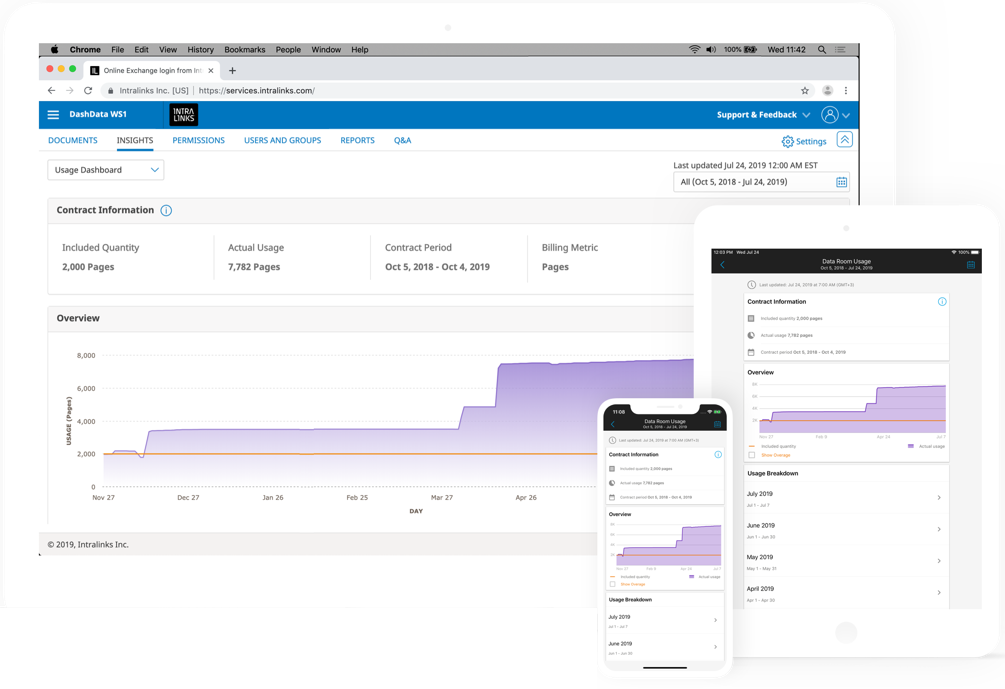Open the Chrome profile icon in the toolbar
Image resolution: width=1005 pixels, height=689 pixels.
[827, 90]
